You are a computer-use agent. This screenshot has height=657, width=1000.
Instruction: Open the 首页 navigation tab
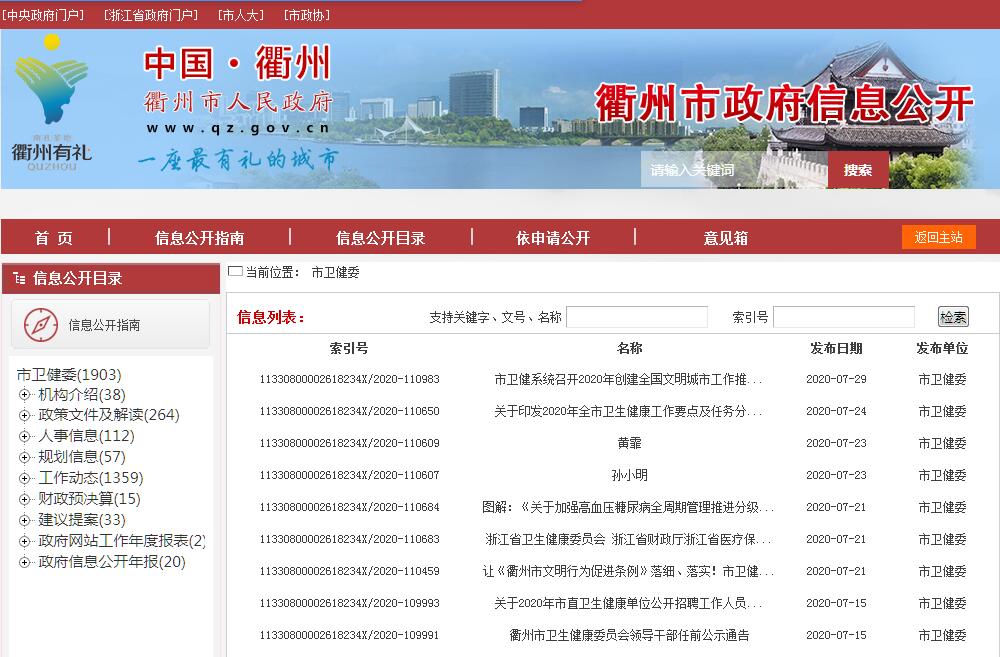(x=54, y=238)
